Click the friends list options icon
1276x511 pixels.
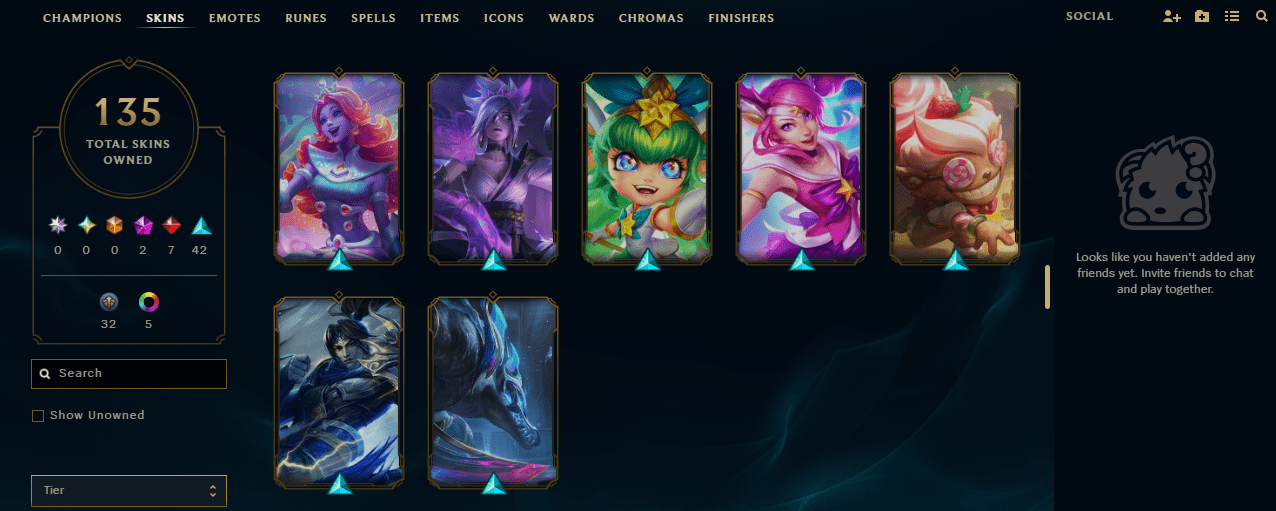coord(1232,17)
